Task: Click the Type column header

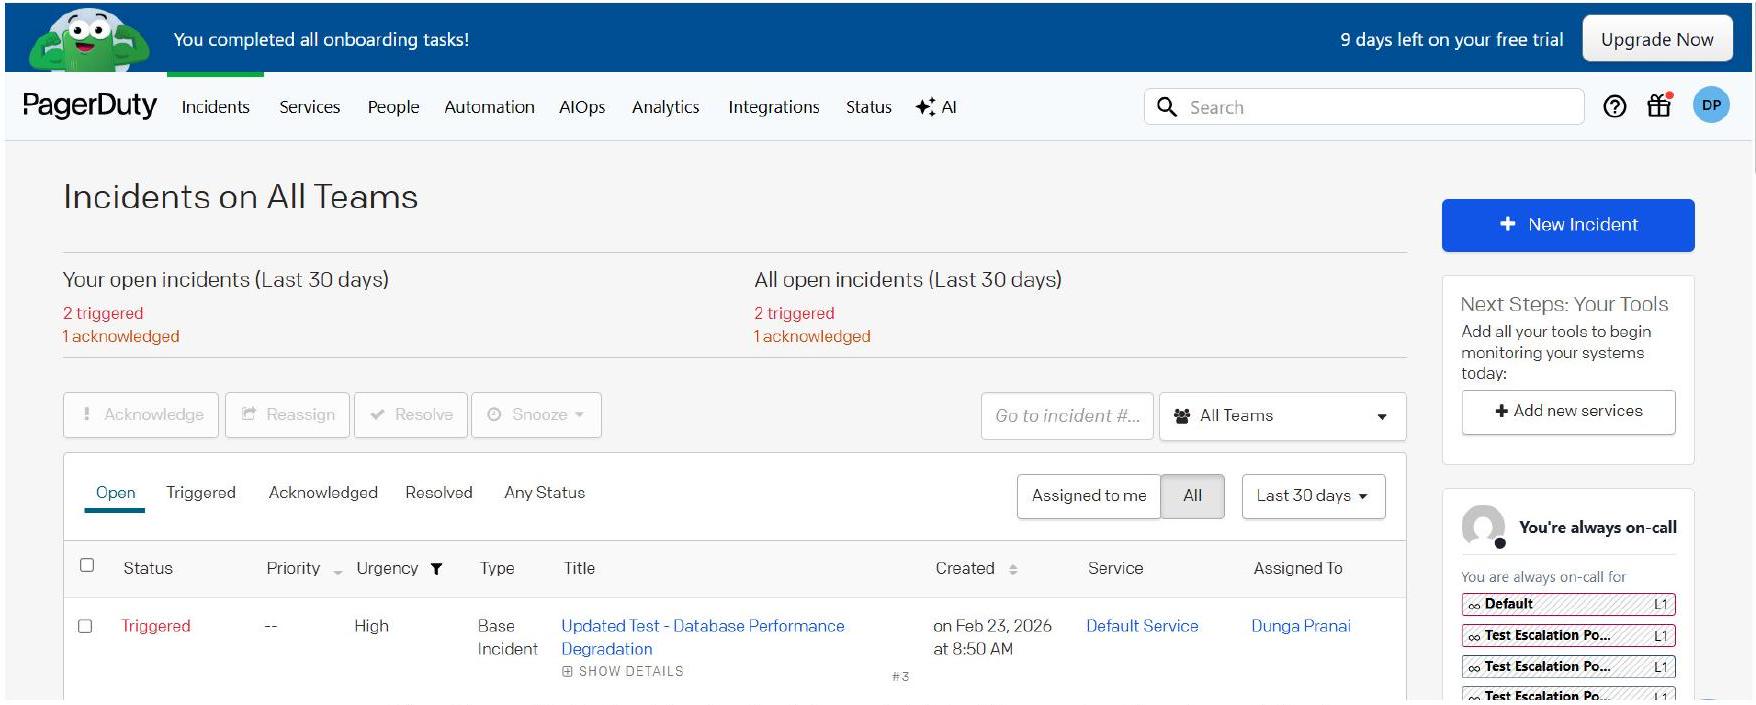Action: (x=497, y=569)
